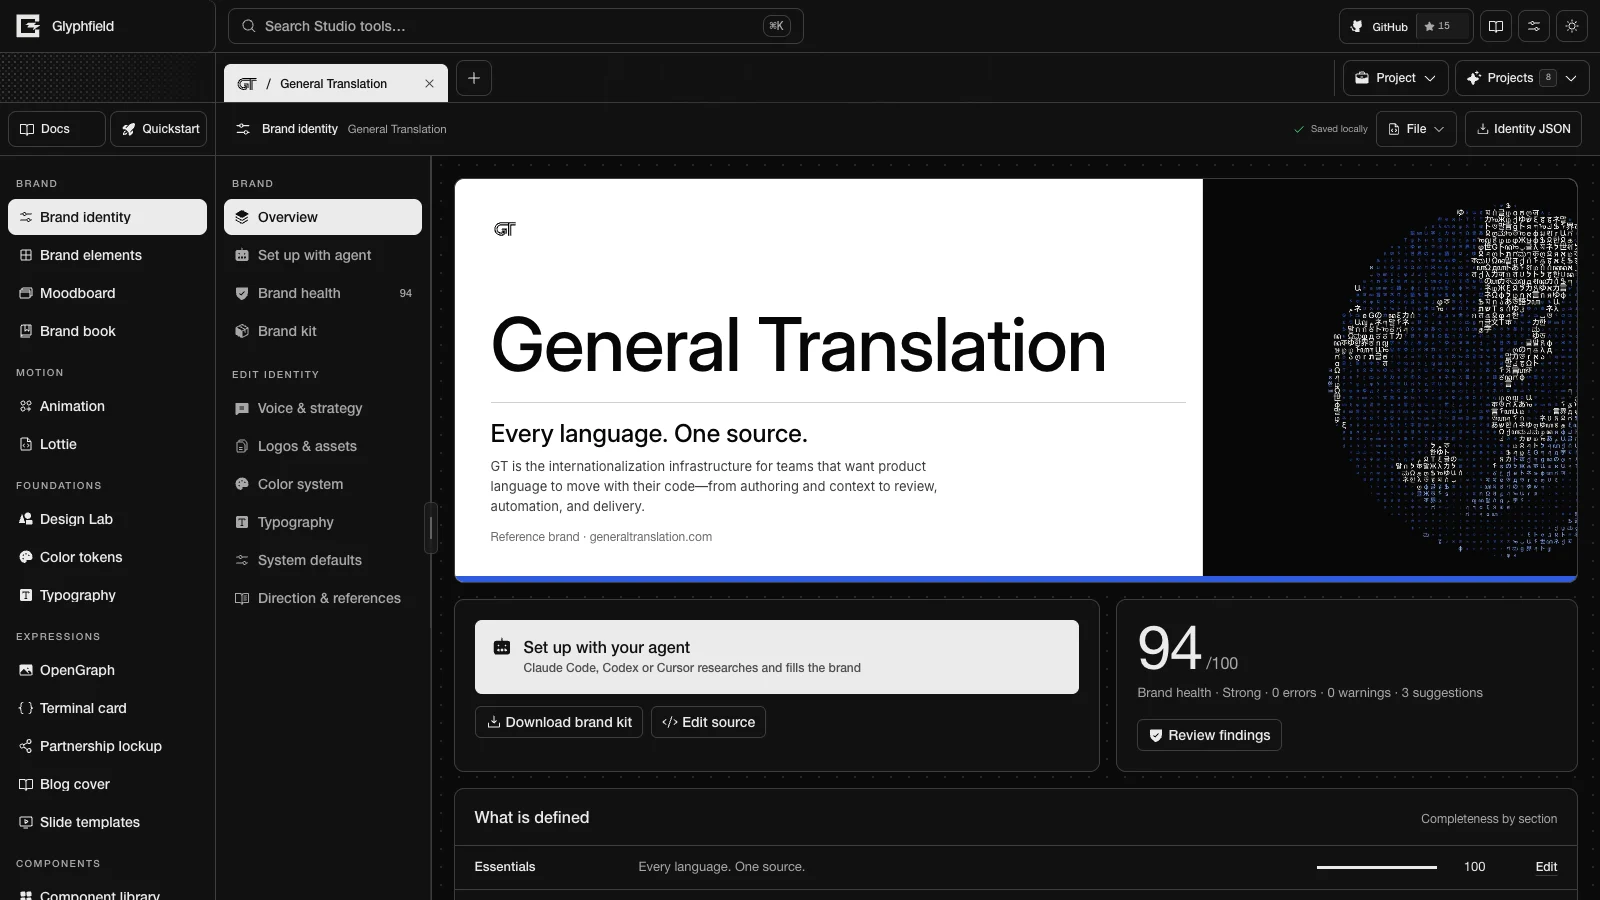Click the Partnership lockup share icon
Viewport: 1600px width, 900px height.
pos(26,746)
